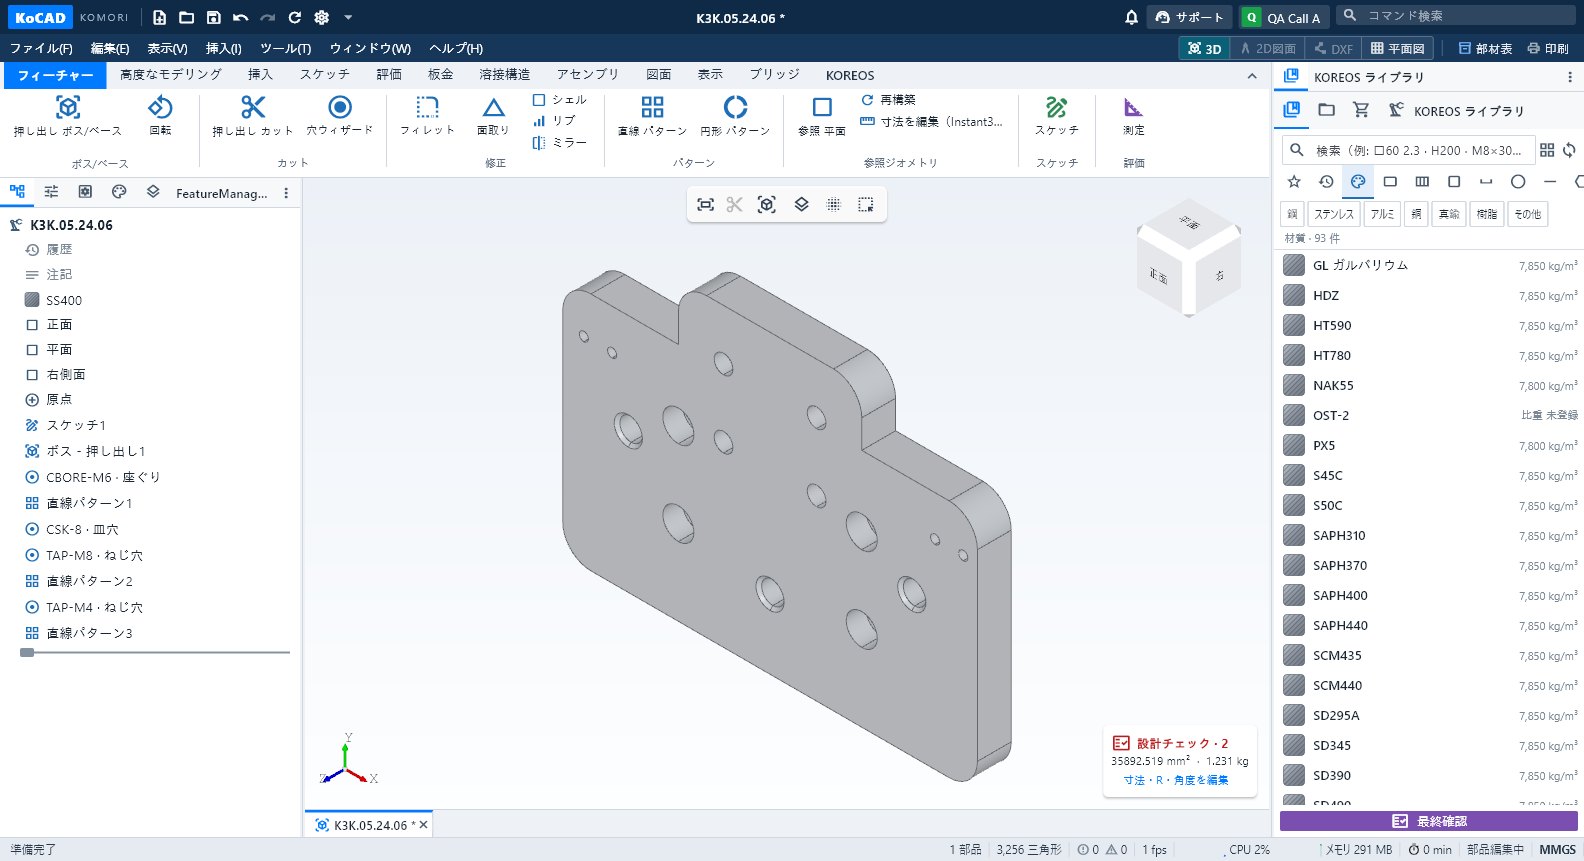Open the 部材表 parts list
The image size is (1584, 861).
point(1485,48)
